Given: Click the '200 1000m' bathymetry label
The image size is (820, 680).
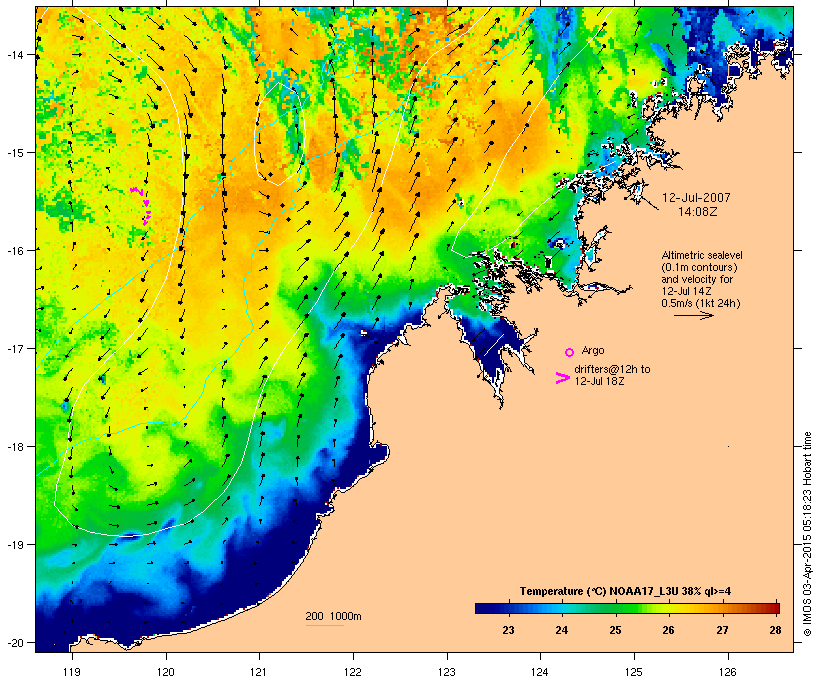Looking at the screenshot, I should (333, 616).
